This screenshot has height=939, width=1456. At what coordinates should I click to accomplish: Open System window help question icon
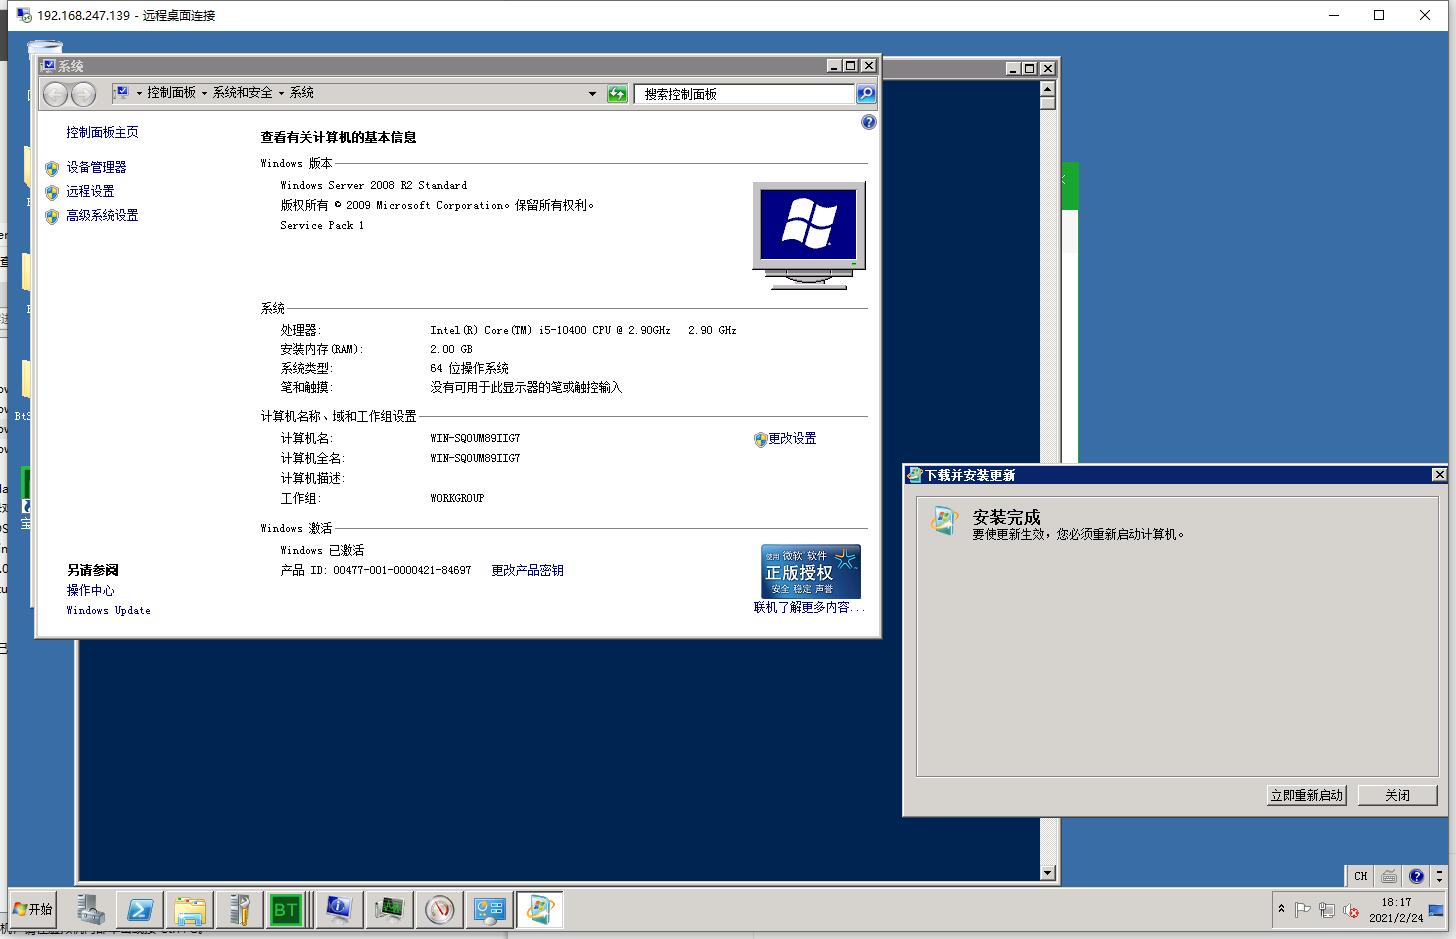point(869,122)
